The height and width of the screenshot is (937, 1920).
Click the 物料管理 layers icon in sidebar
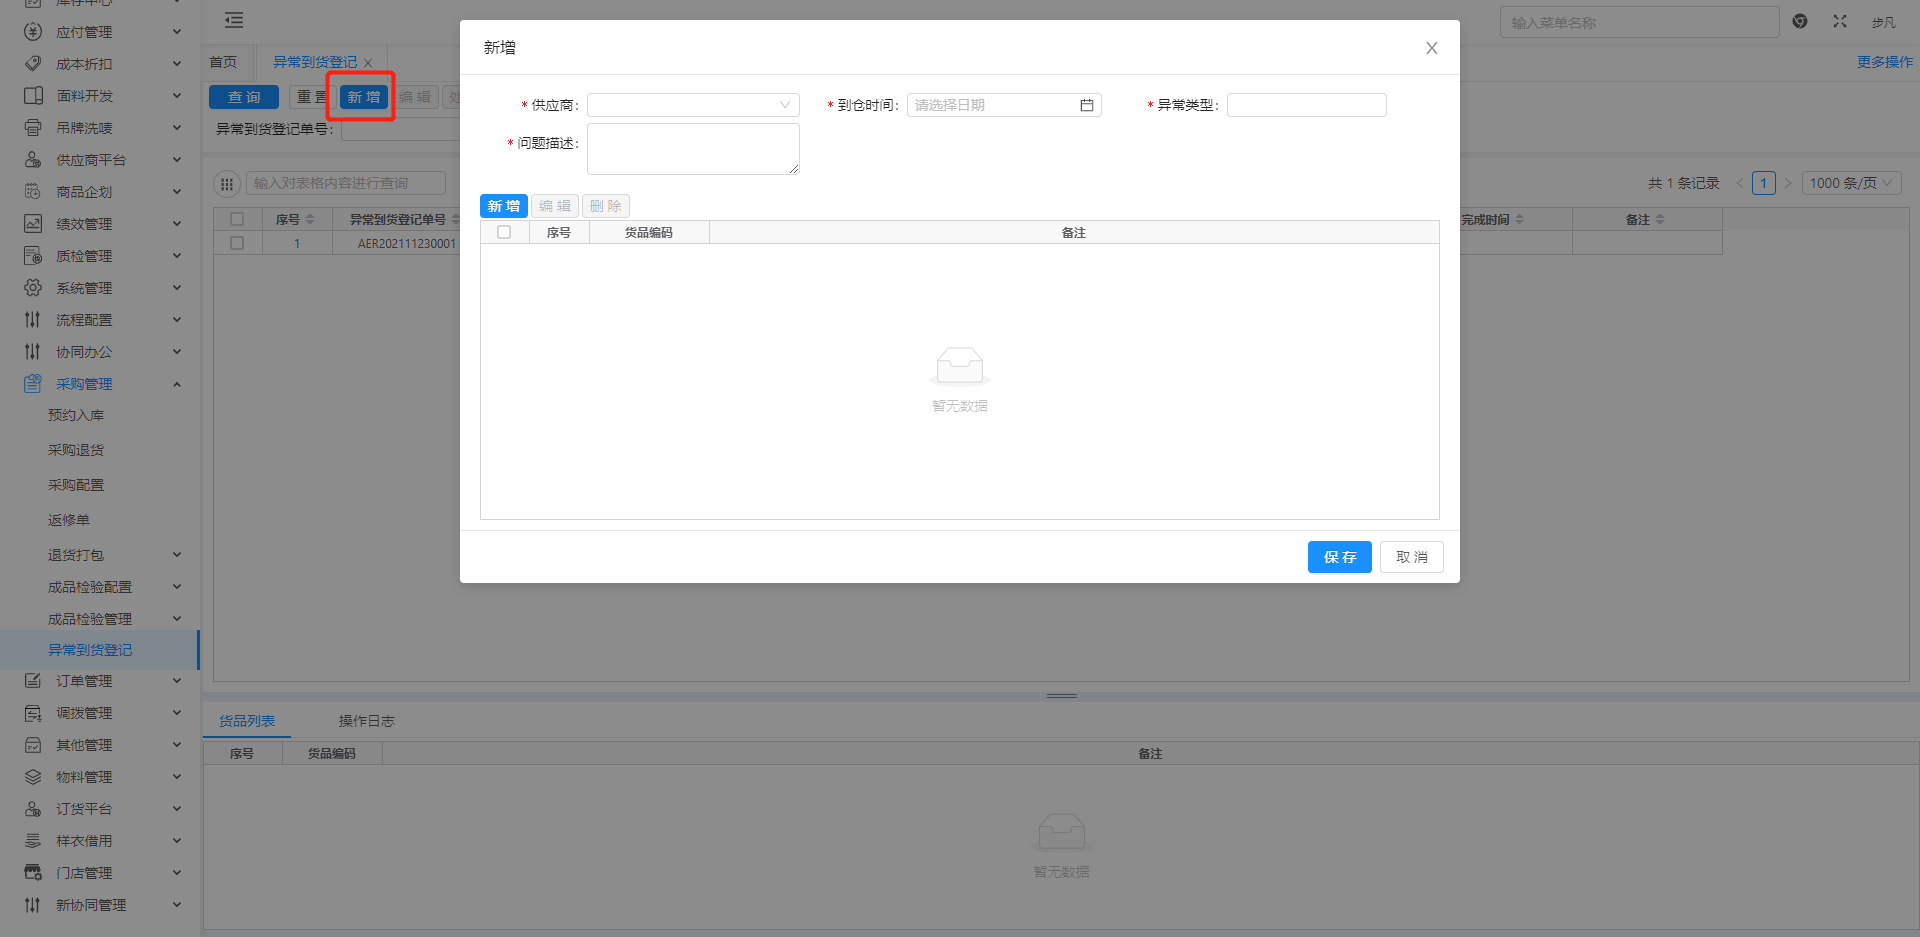tap(33, 777)
